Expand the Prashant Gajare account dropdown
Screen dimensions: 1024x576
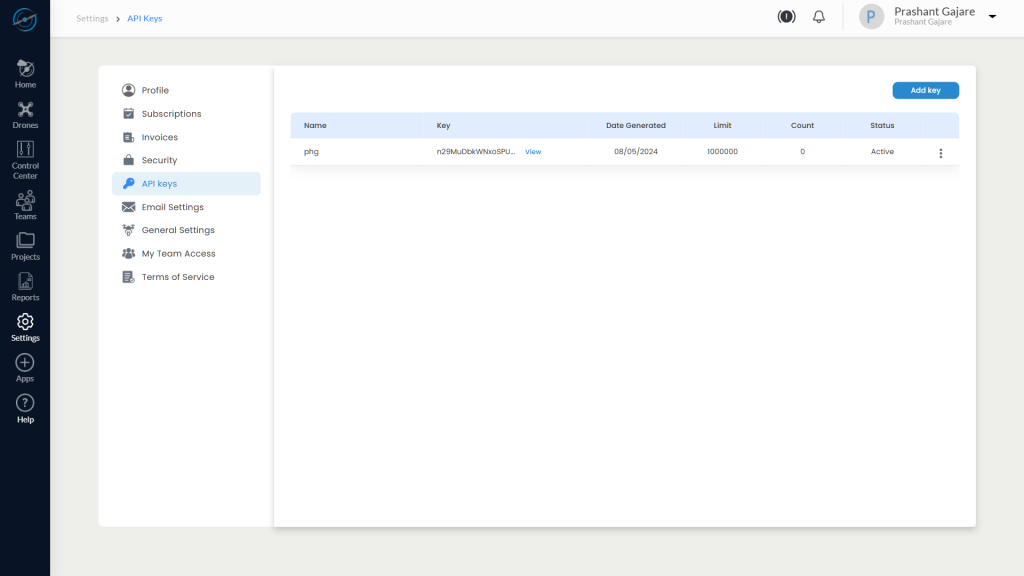coord(991,17)
